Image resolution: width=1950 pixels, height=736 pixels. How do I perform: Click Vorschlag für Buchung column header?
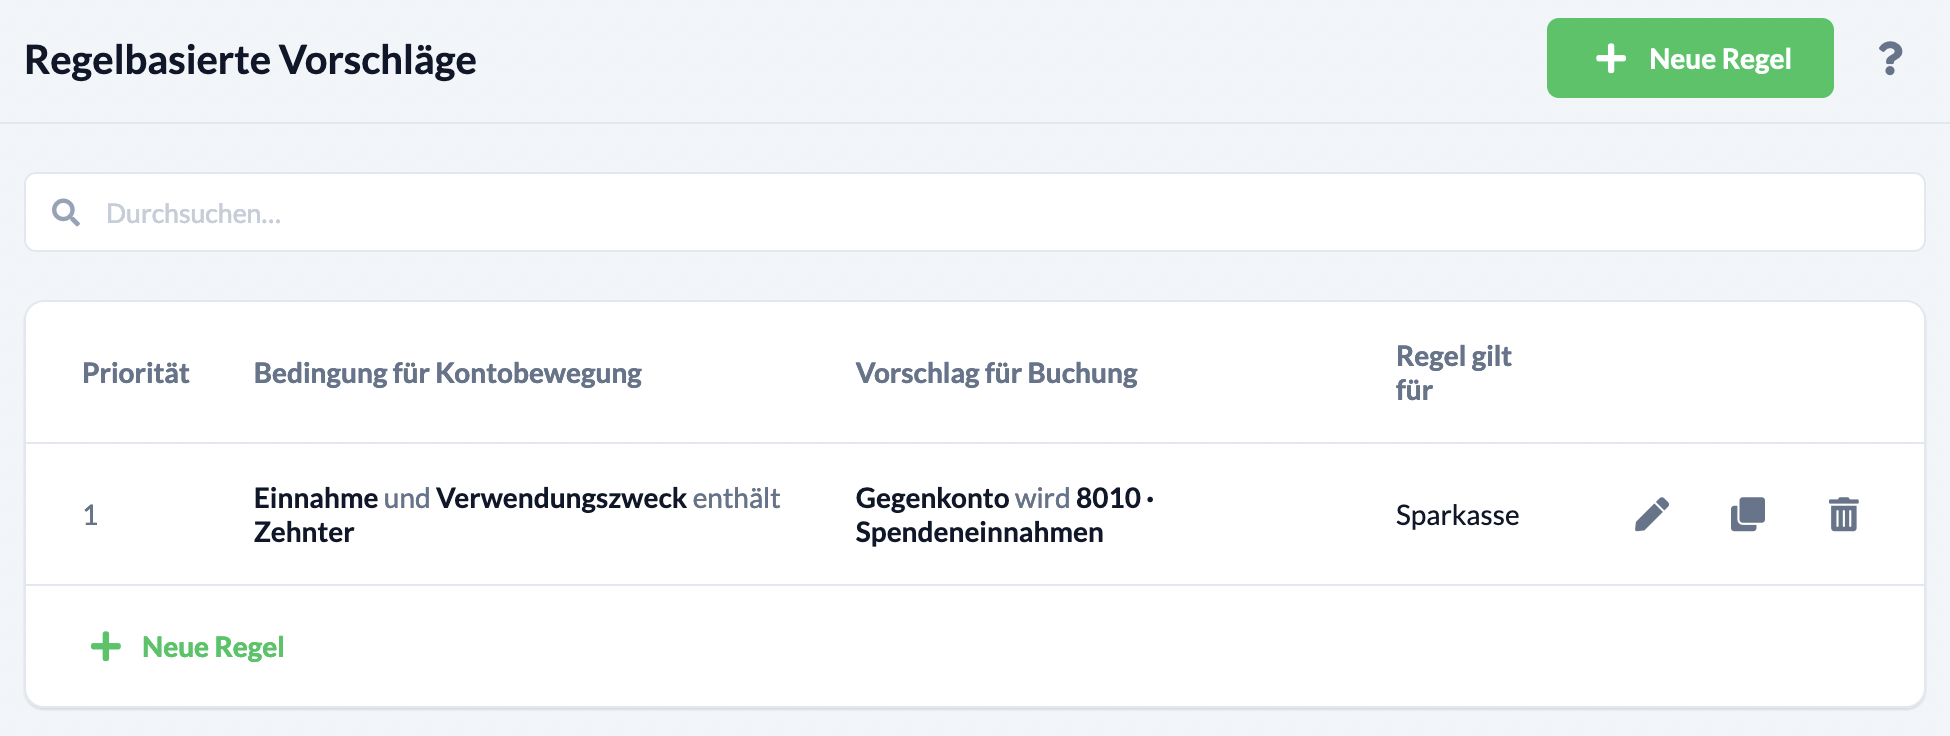point(997,373)
